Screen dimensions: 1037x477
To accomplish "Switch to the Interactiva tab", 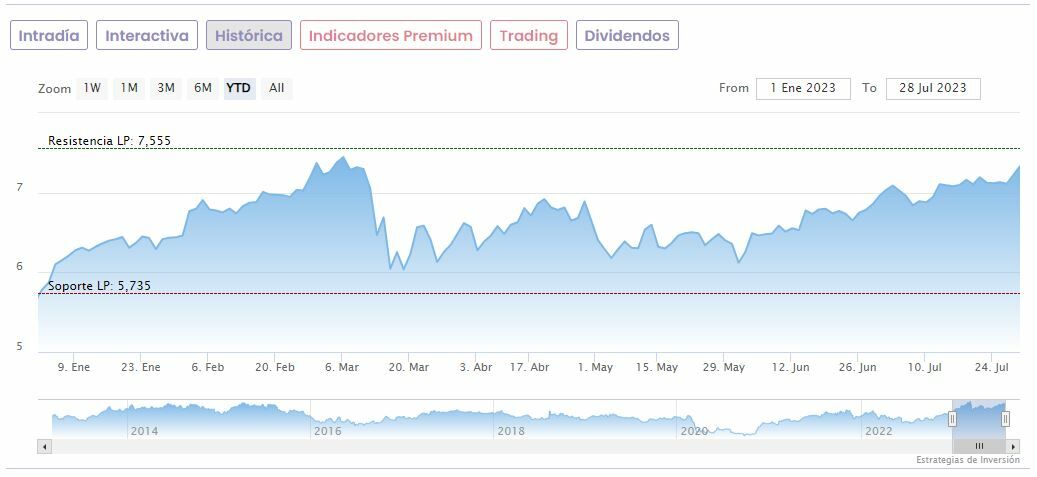I will click(x=147, y=35).
